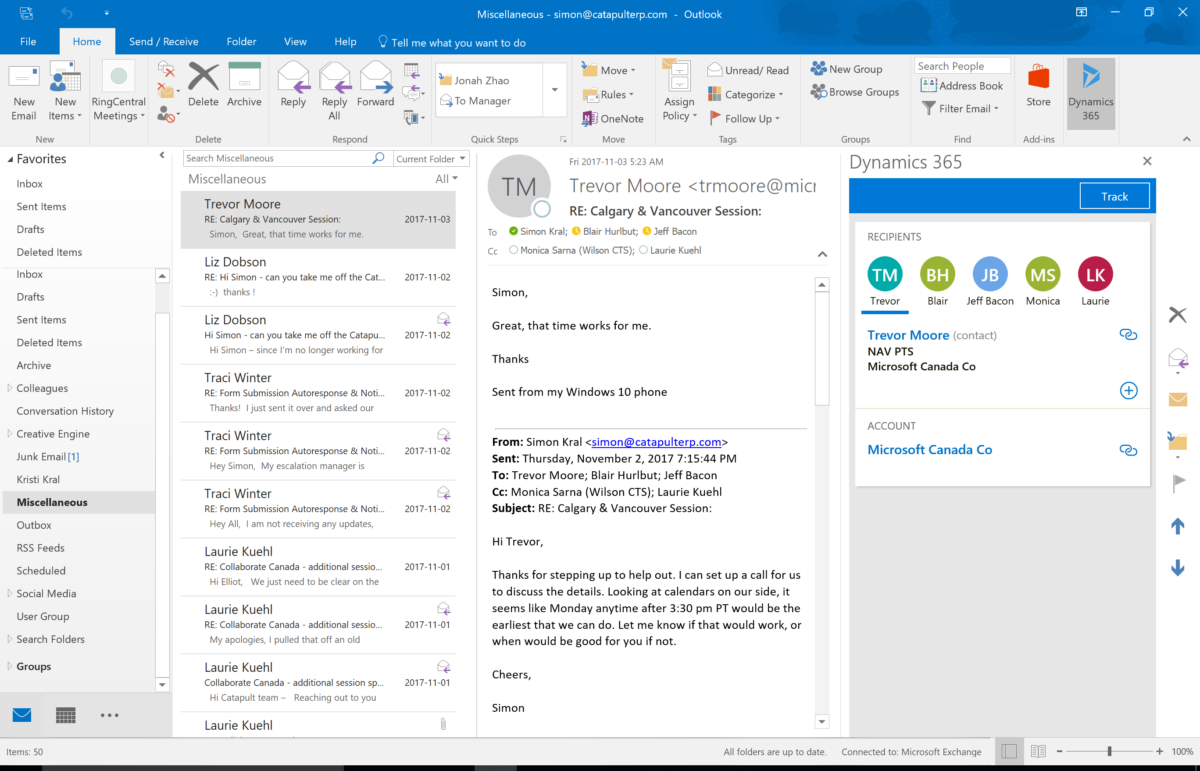This screenshot has width=1200, height=771.
Task: Open the Follow Up dropdown
Action: click(745, 118)
